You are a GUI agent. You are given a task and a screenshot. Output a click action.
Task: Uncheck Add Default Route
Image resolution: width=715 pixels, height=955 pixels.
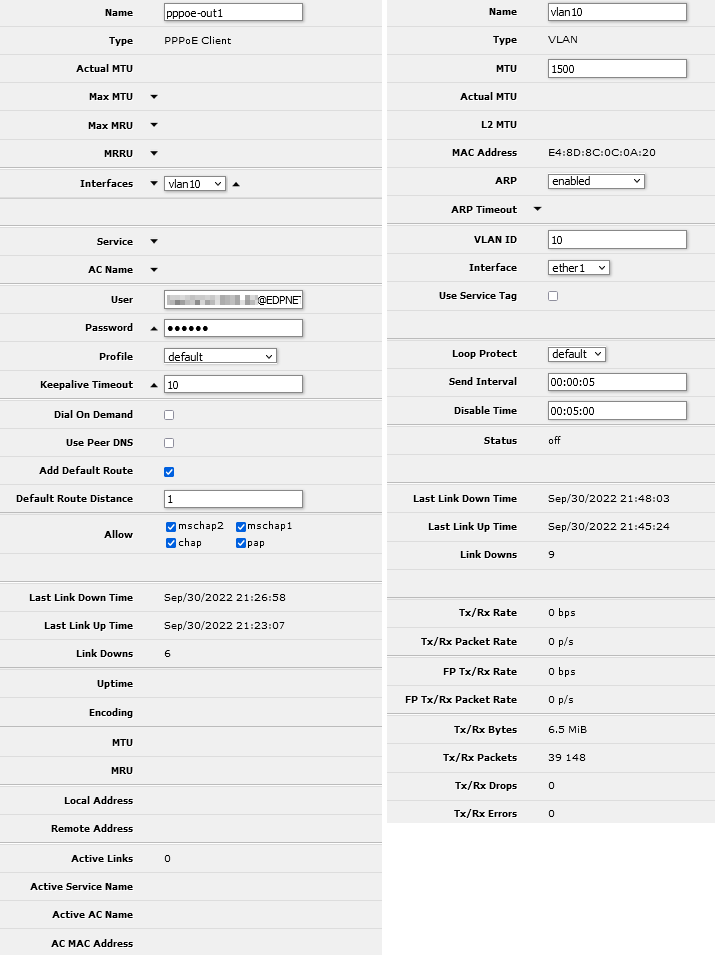tap(169, 471)
